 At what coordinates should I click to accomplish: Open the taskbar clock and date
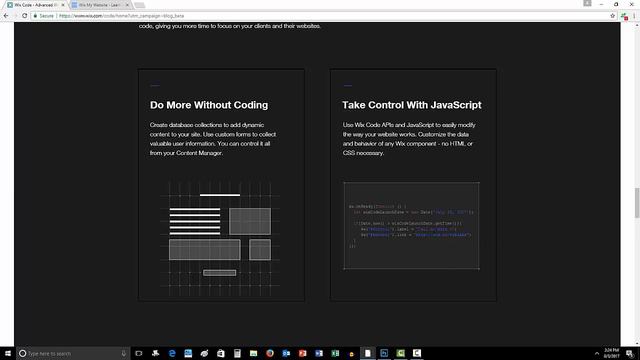611,353
